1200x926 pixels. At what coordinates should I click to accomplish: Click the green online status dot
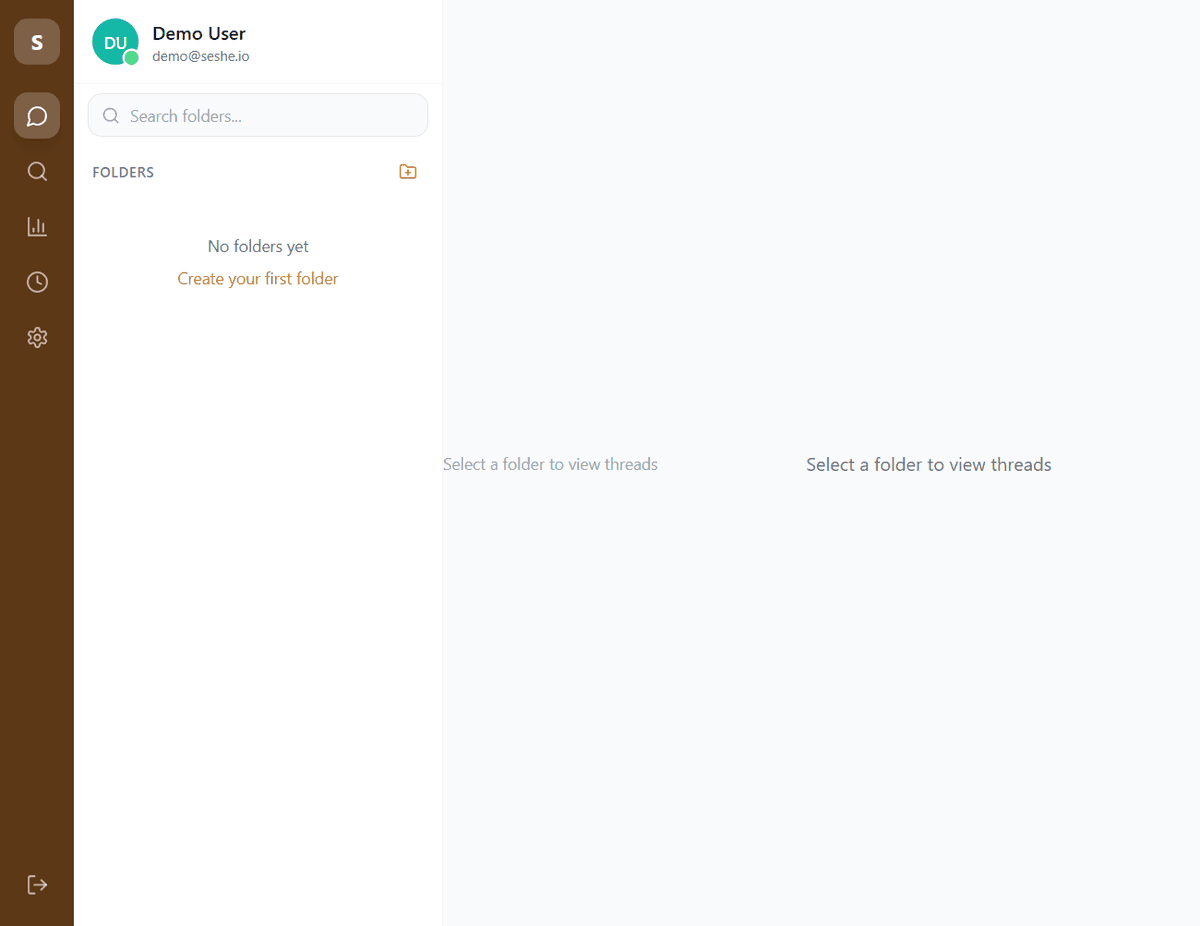[x=131, y=59]
